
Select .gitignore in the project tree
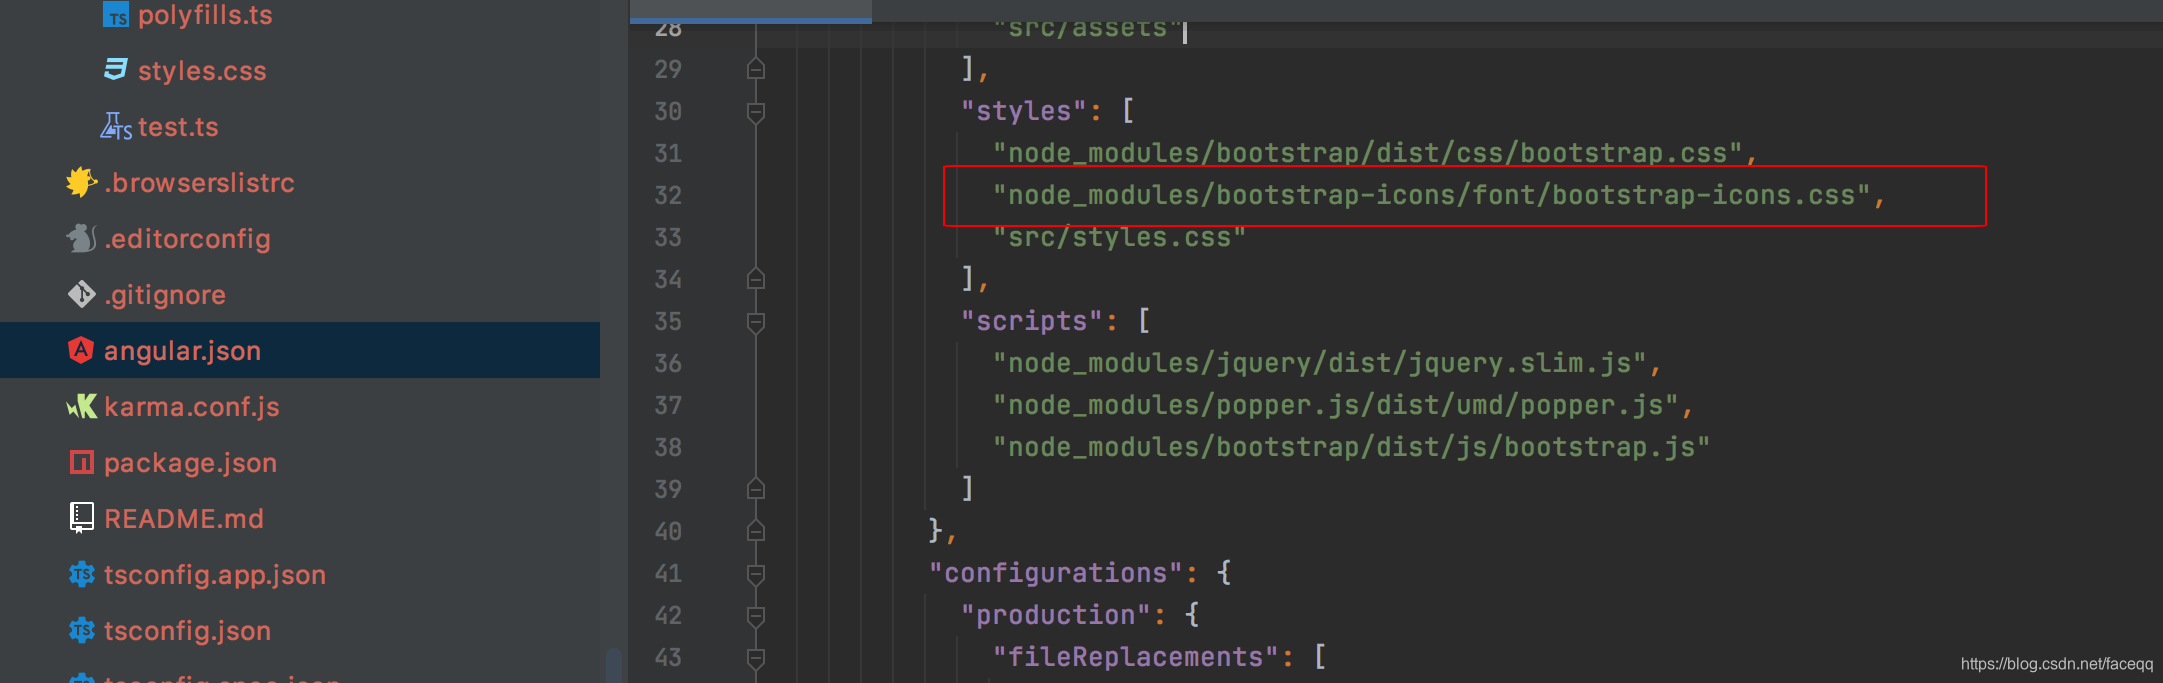pyautogui.click(x=165, y=295)
